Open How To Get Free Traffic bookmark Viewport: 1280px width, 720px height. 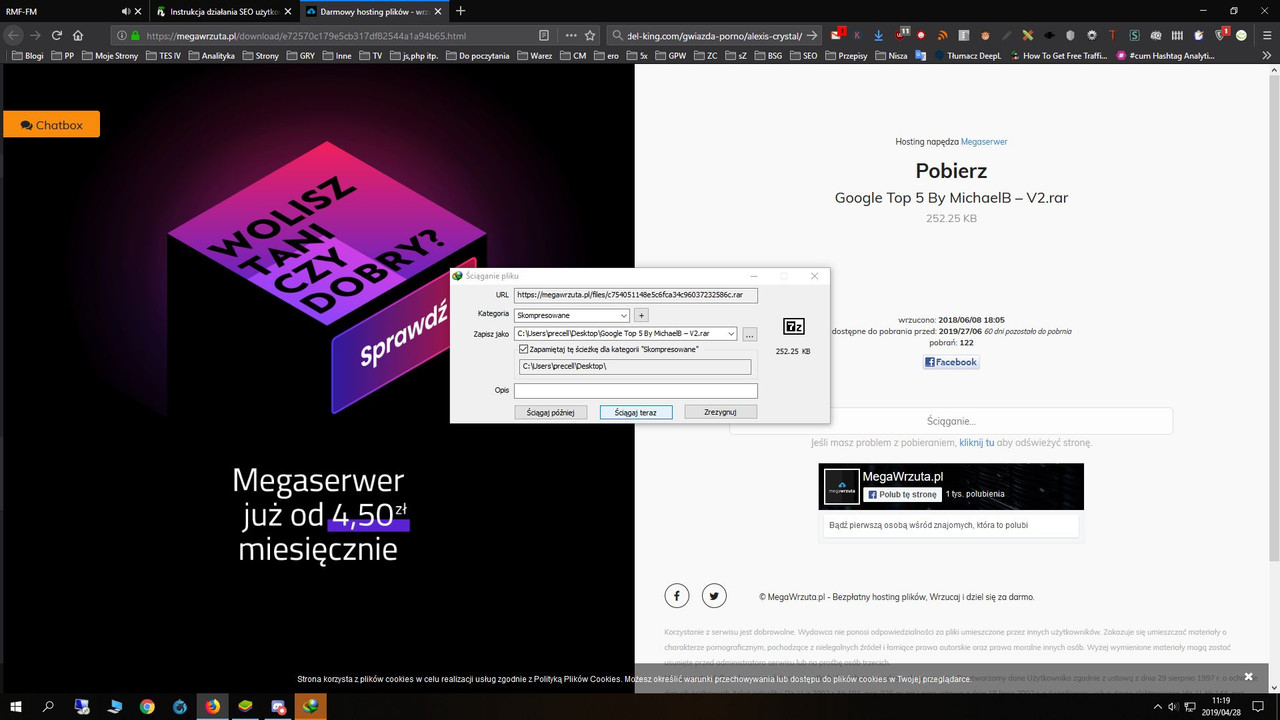1057,56
